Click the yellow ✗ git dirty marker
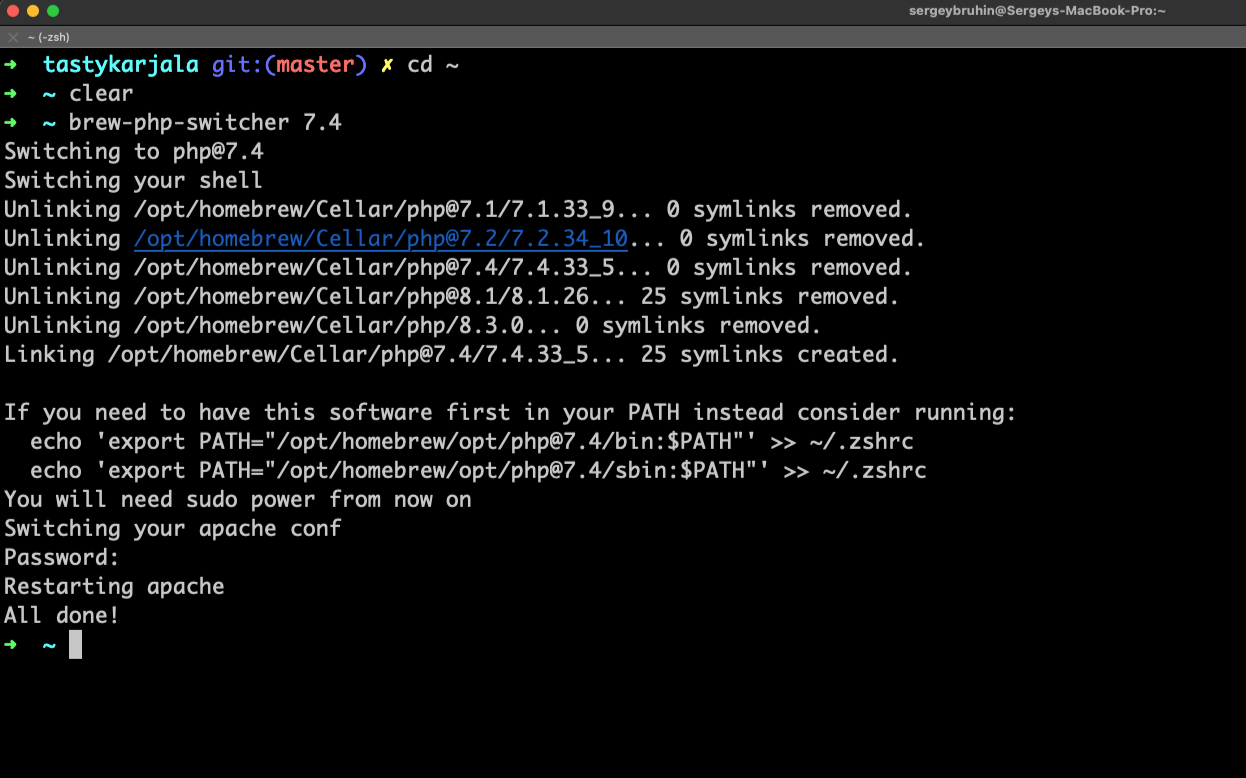Viewport: 1246px width, 778px height. 387,65
